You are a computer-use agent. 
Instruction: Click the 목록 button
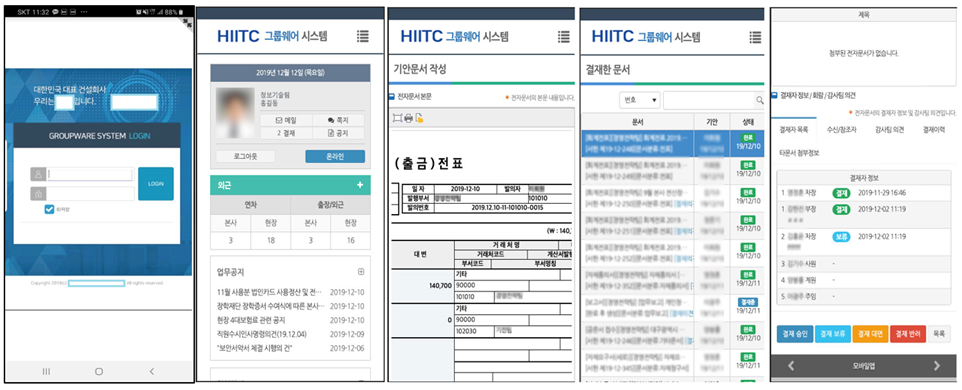click(x=939, y=334)
